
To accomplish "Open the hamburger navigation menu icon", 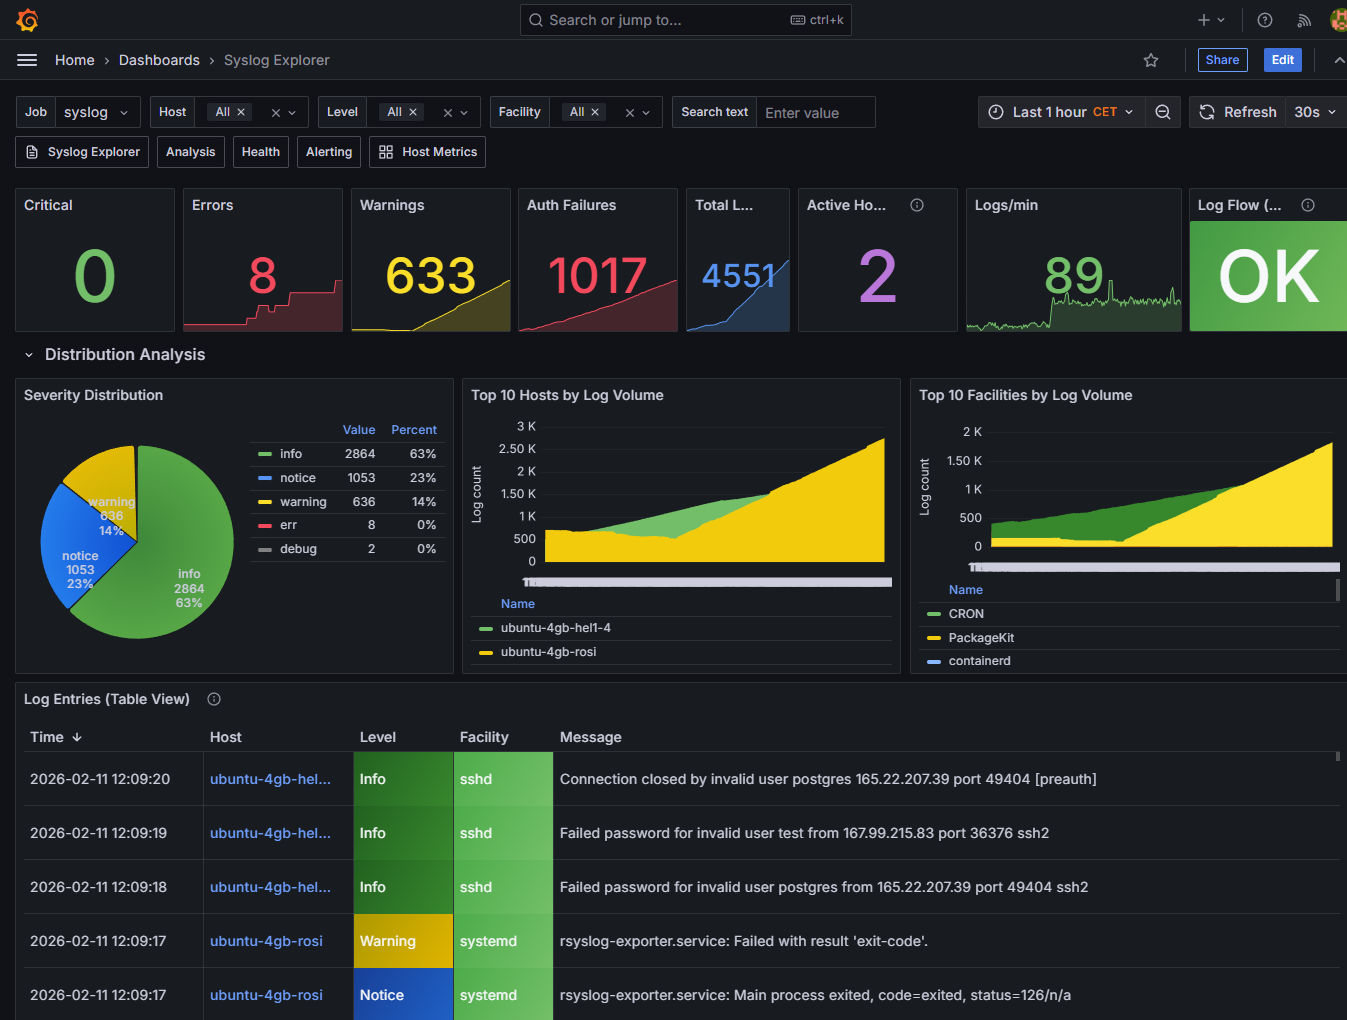I will [x=27, y=59].
